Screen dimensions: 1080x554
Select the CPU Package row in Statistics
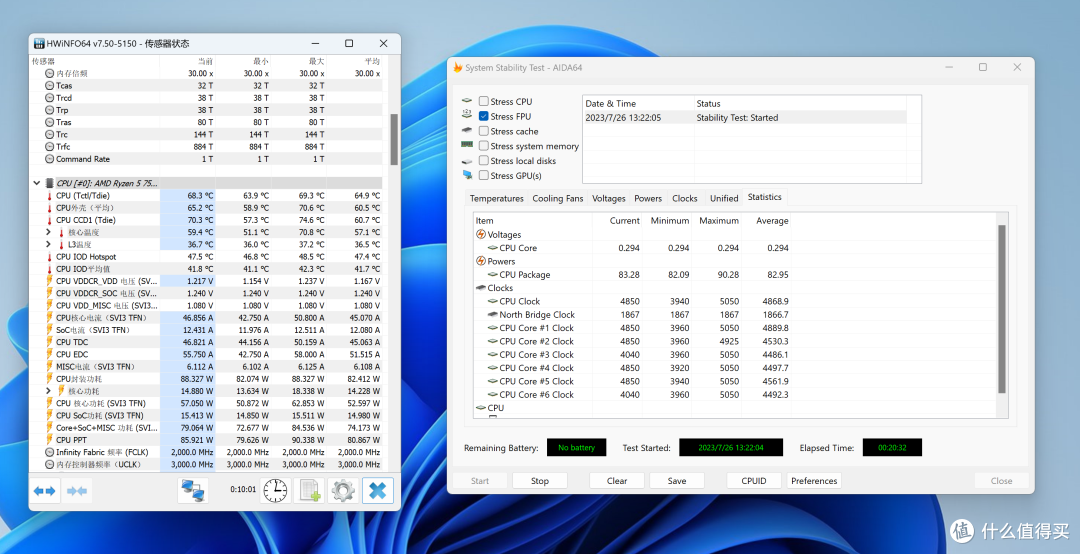pyautogui.click(x=632, y=274)
